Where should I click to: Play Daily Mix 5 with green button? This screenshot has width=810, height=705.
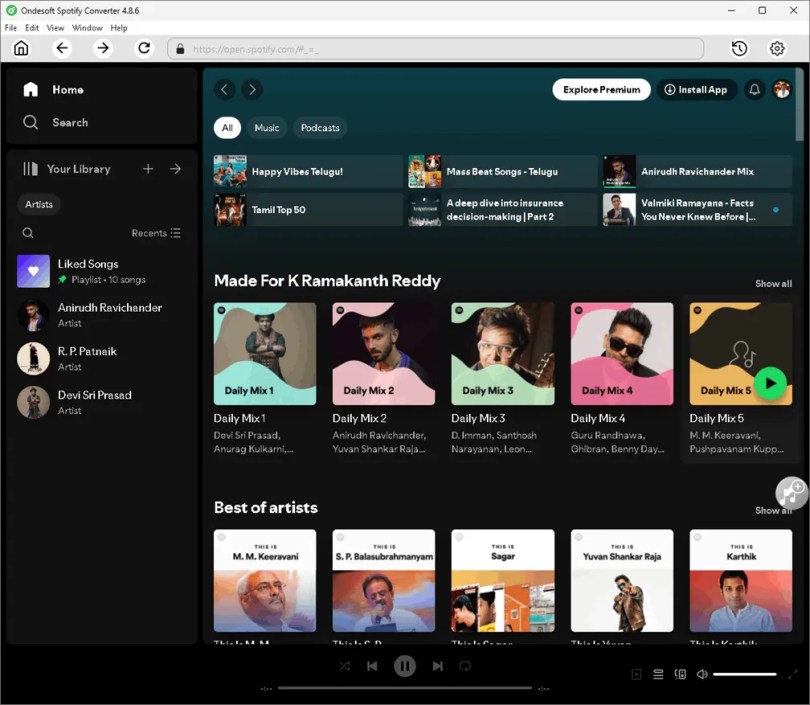click(770, 383)
